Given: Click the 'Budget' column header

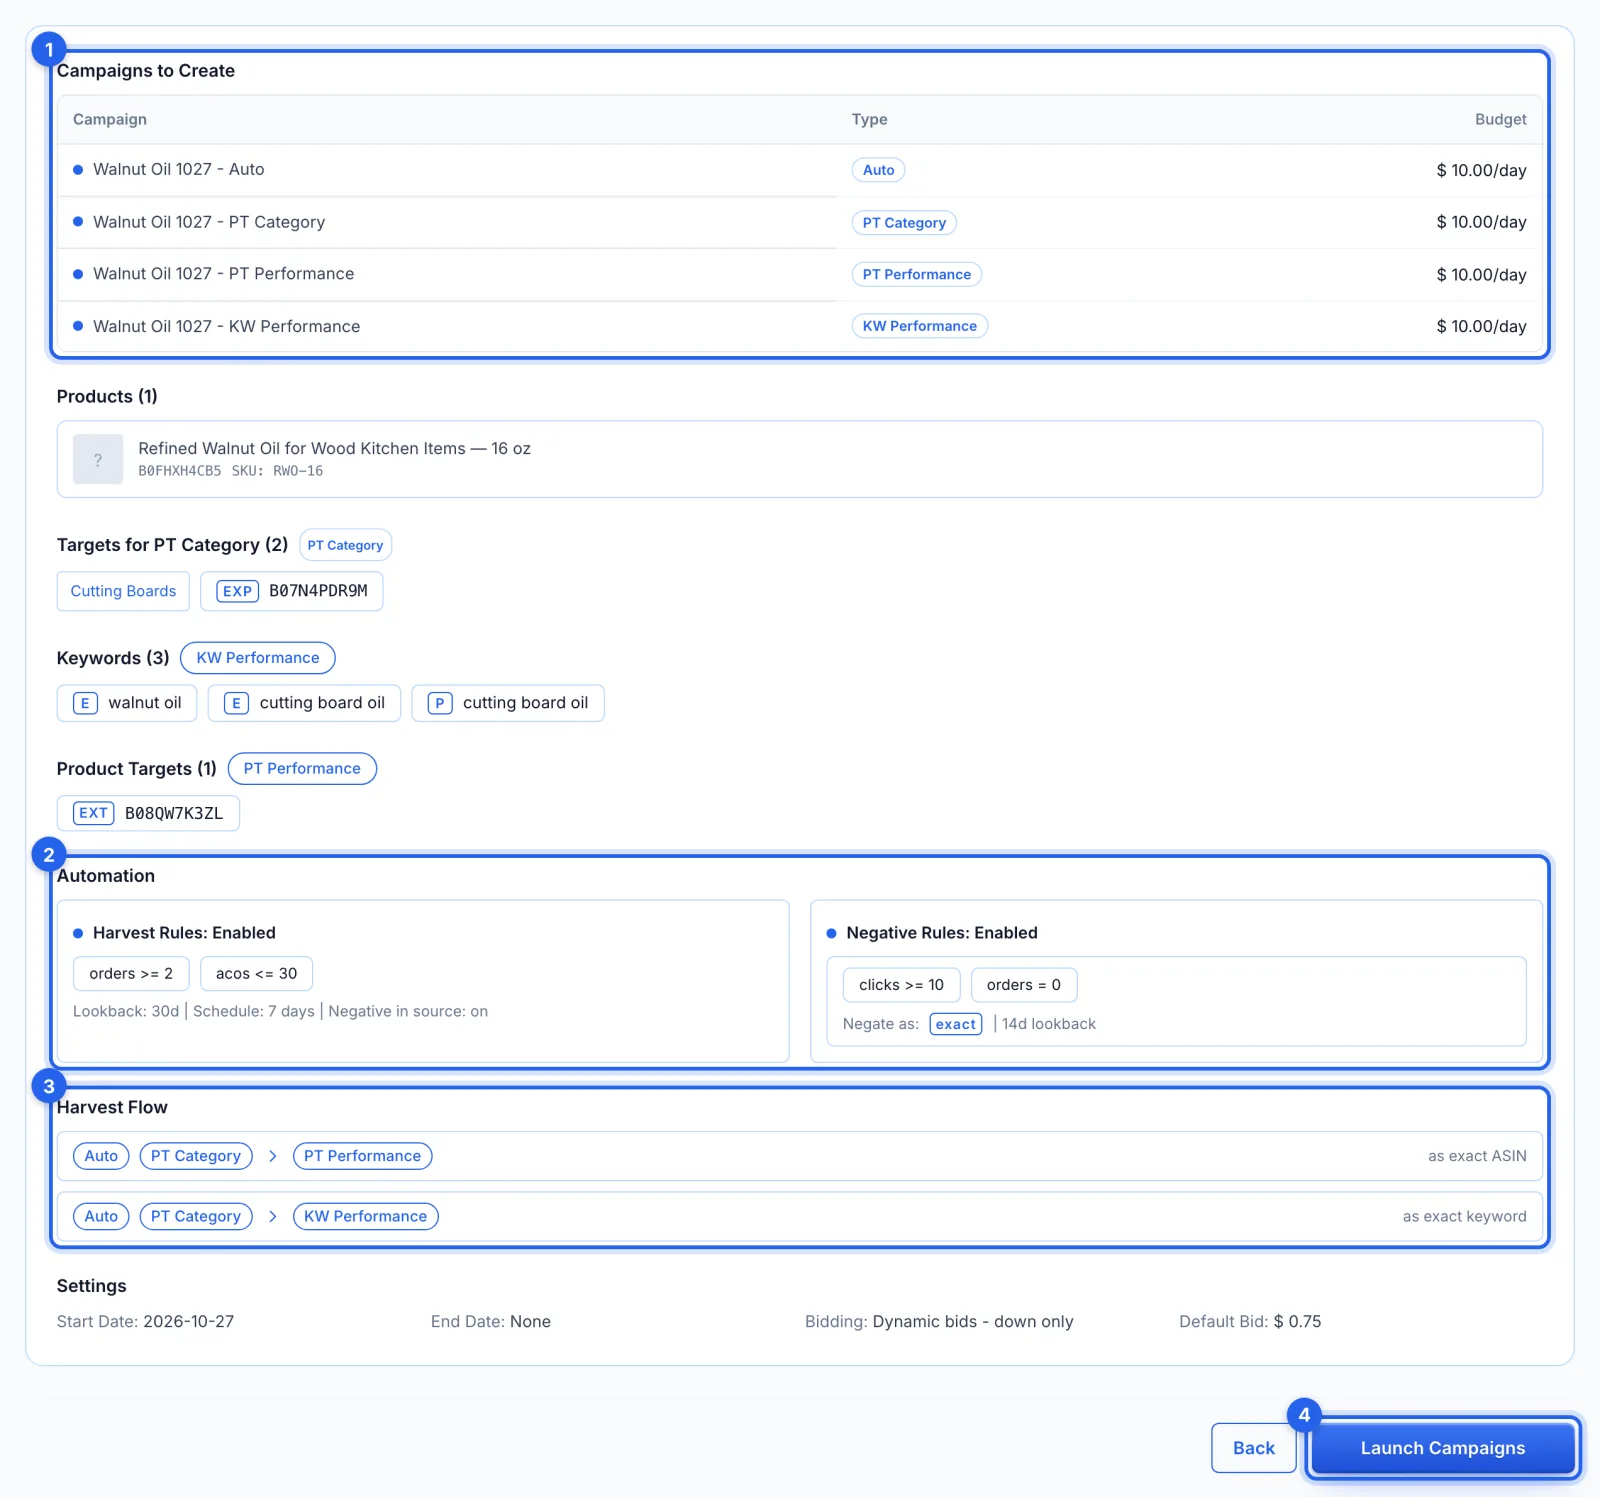Looking at the screenshot, I should coord(1500,119).
